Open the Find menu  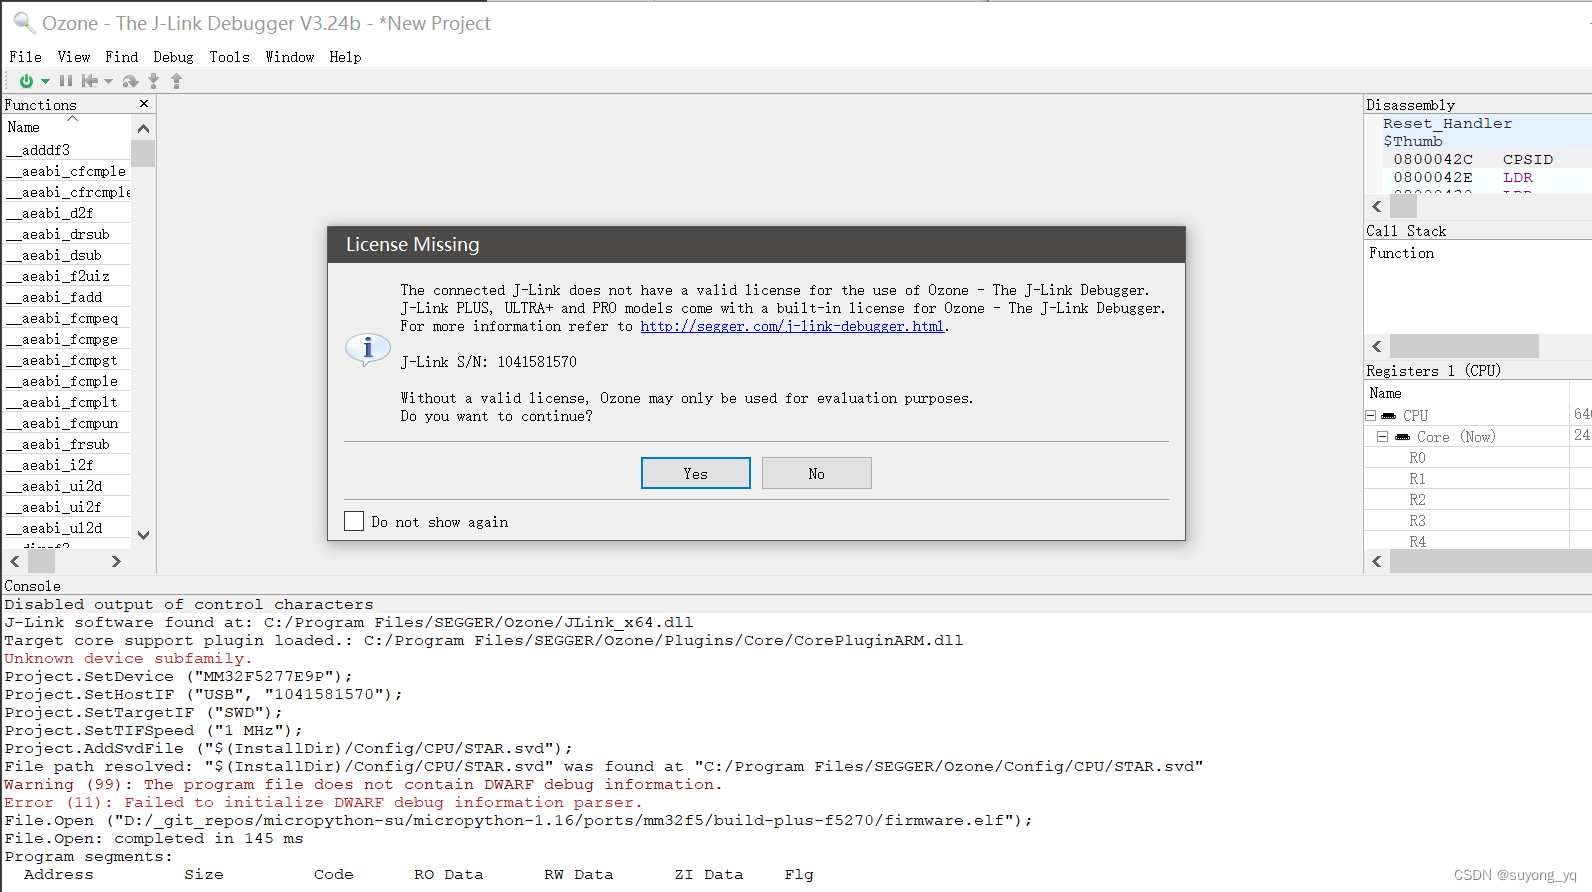point(122,57)
